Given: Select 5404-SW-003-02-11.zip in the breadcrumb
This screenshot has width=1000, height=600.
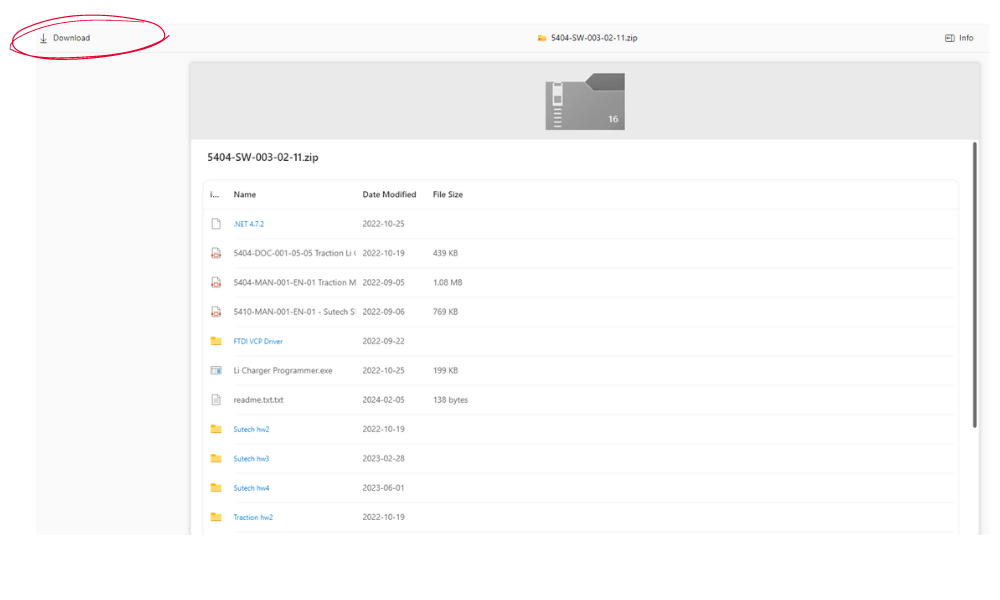Looking at the screenshot, I should point(593,37).
